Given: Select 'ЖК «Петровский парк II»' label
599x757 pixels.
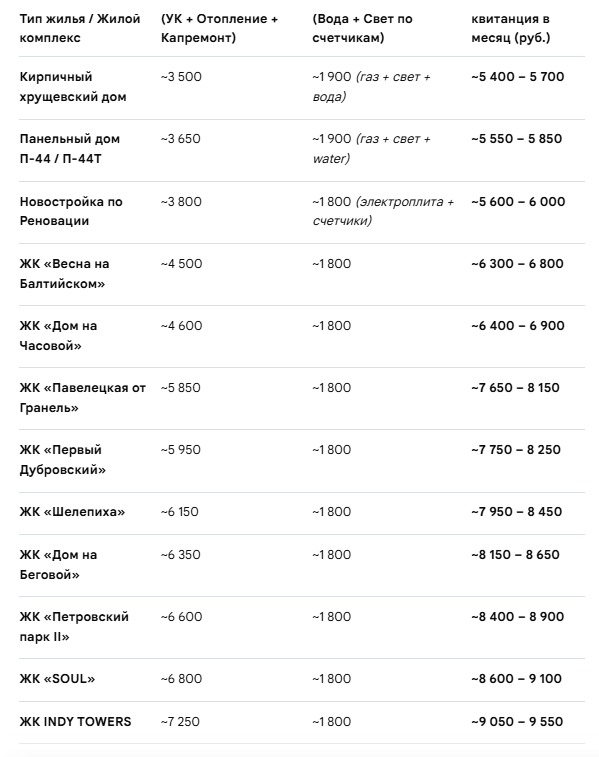Looking at the screenshot, I should tap(74, 626).
